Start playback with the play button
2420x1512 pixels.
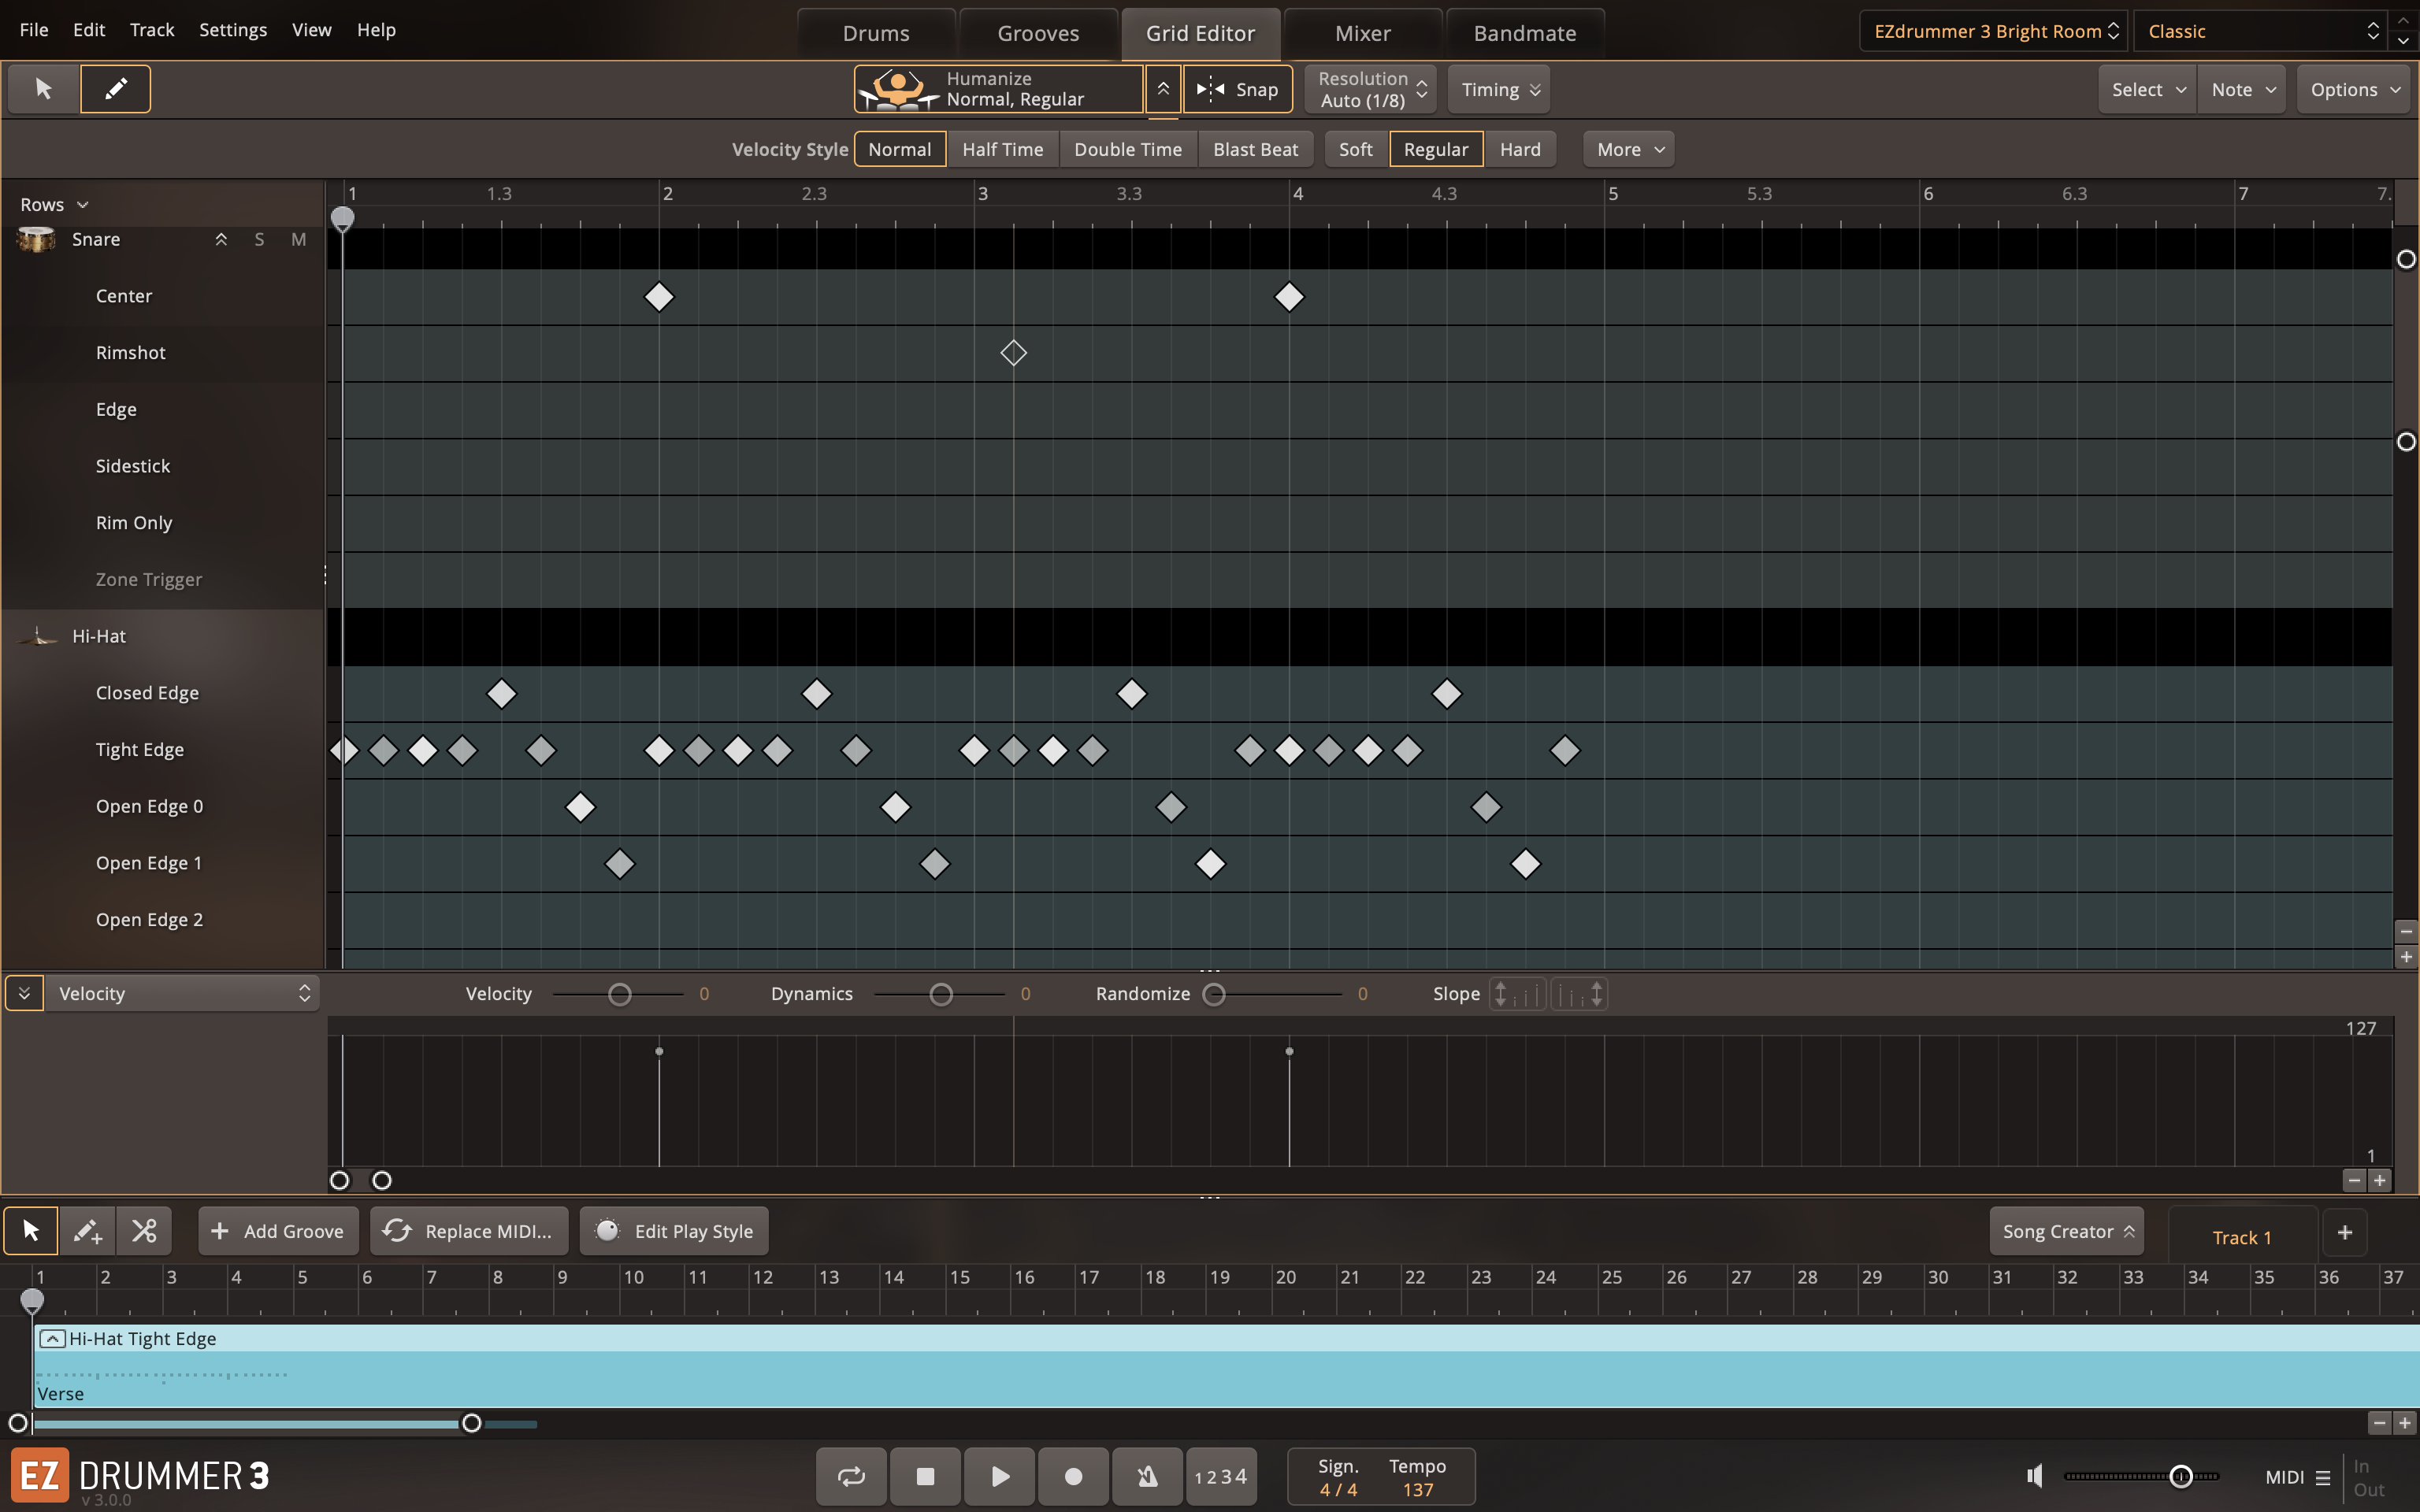pyautogui.click(x=999, y=1476)
